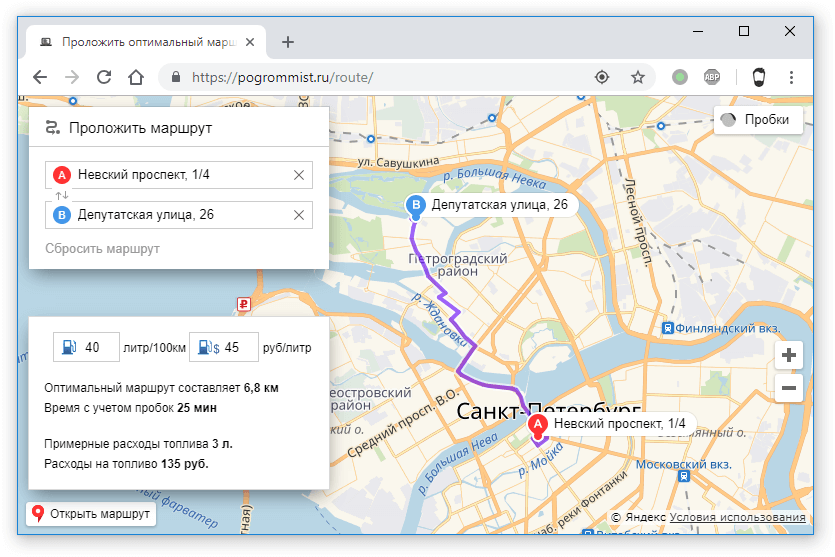Zoom in on the map
Screen dimensions: 835x557
(x=789, y=355)
